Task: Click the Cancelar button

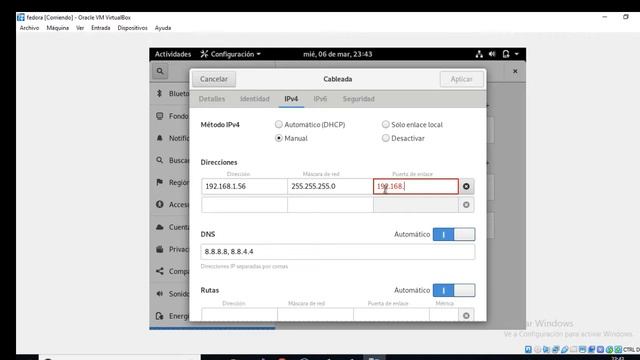Action: [214, 79]
